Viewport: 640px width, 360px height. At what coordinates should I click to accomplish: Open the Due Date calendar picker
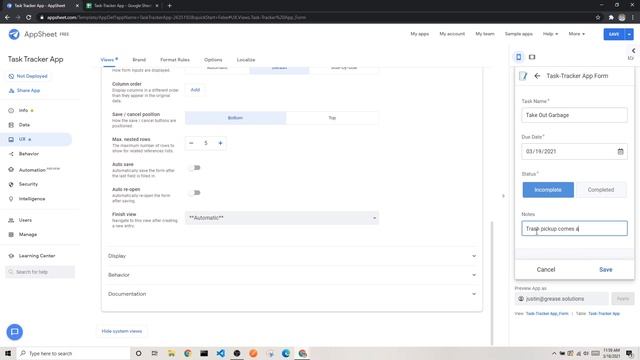pos(620,151)
